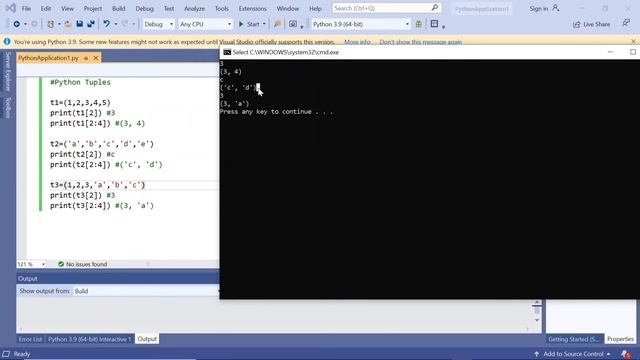Viewport: 640px width, 360px height.
Task: Expand the Start button dropdown arrow
Action: tap(264, 24)
